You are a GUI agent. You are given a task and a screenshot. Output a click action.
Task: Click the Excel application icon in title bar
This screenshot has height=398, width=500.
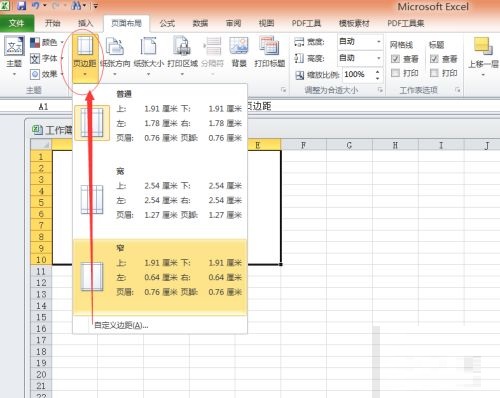click(5, 5)
